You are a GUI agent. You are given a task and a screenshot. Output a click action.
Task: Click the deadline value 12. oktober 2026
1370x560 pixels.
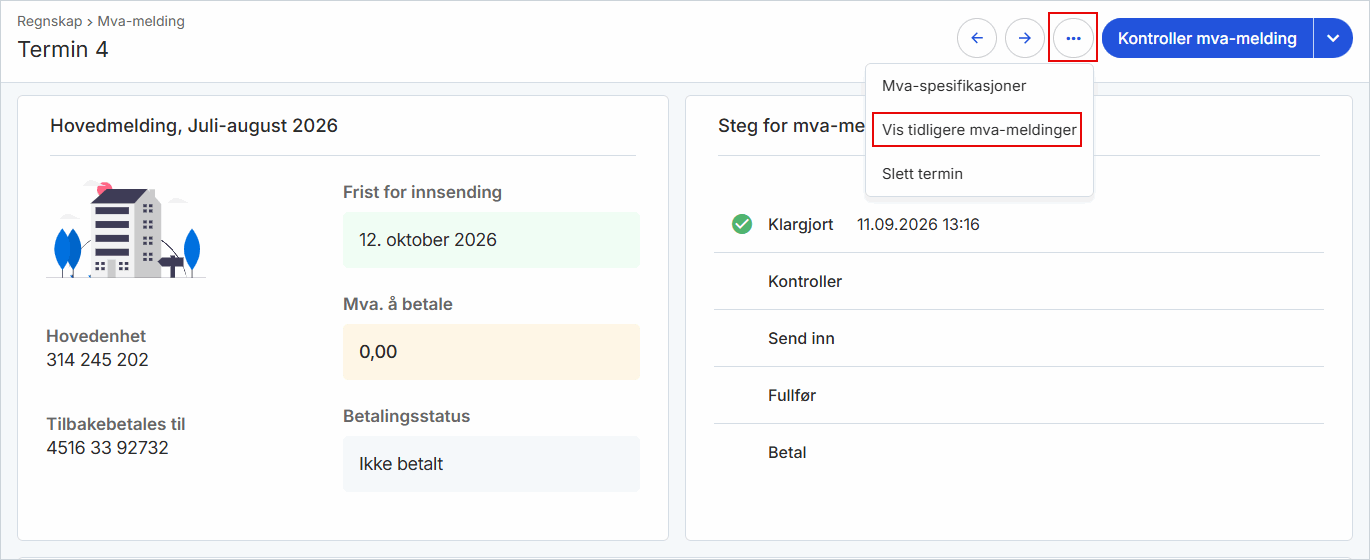pos(491,240)
